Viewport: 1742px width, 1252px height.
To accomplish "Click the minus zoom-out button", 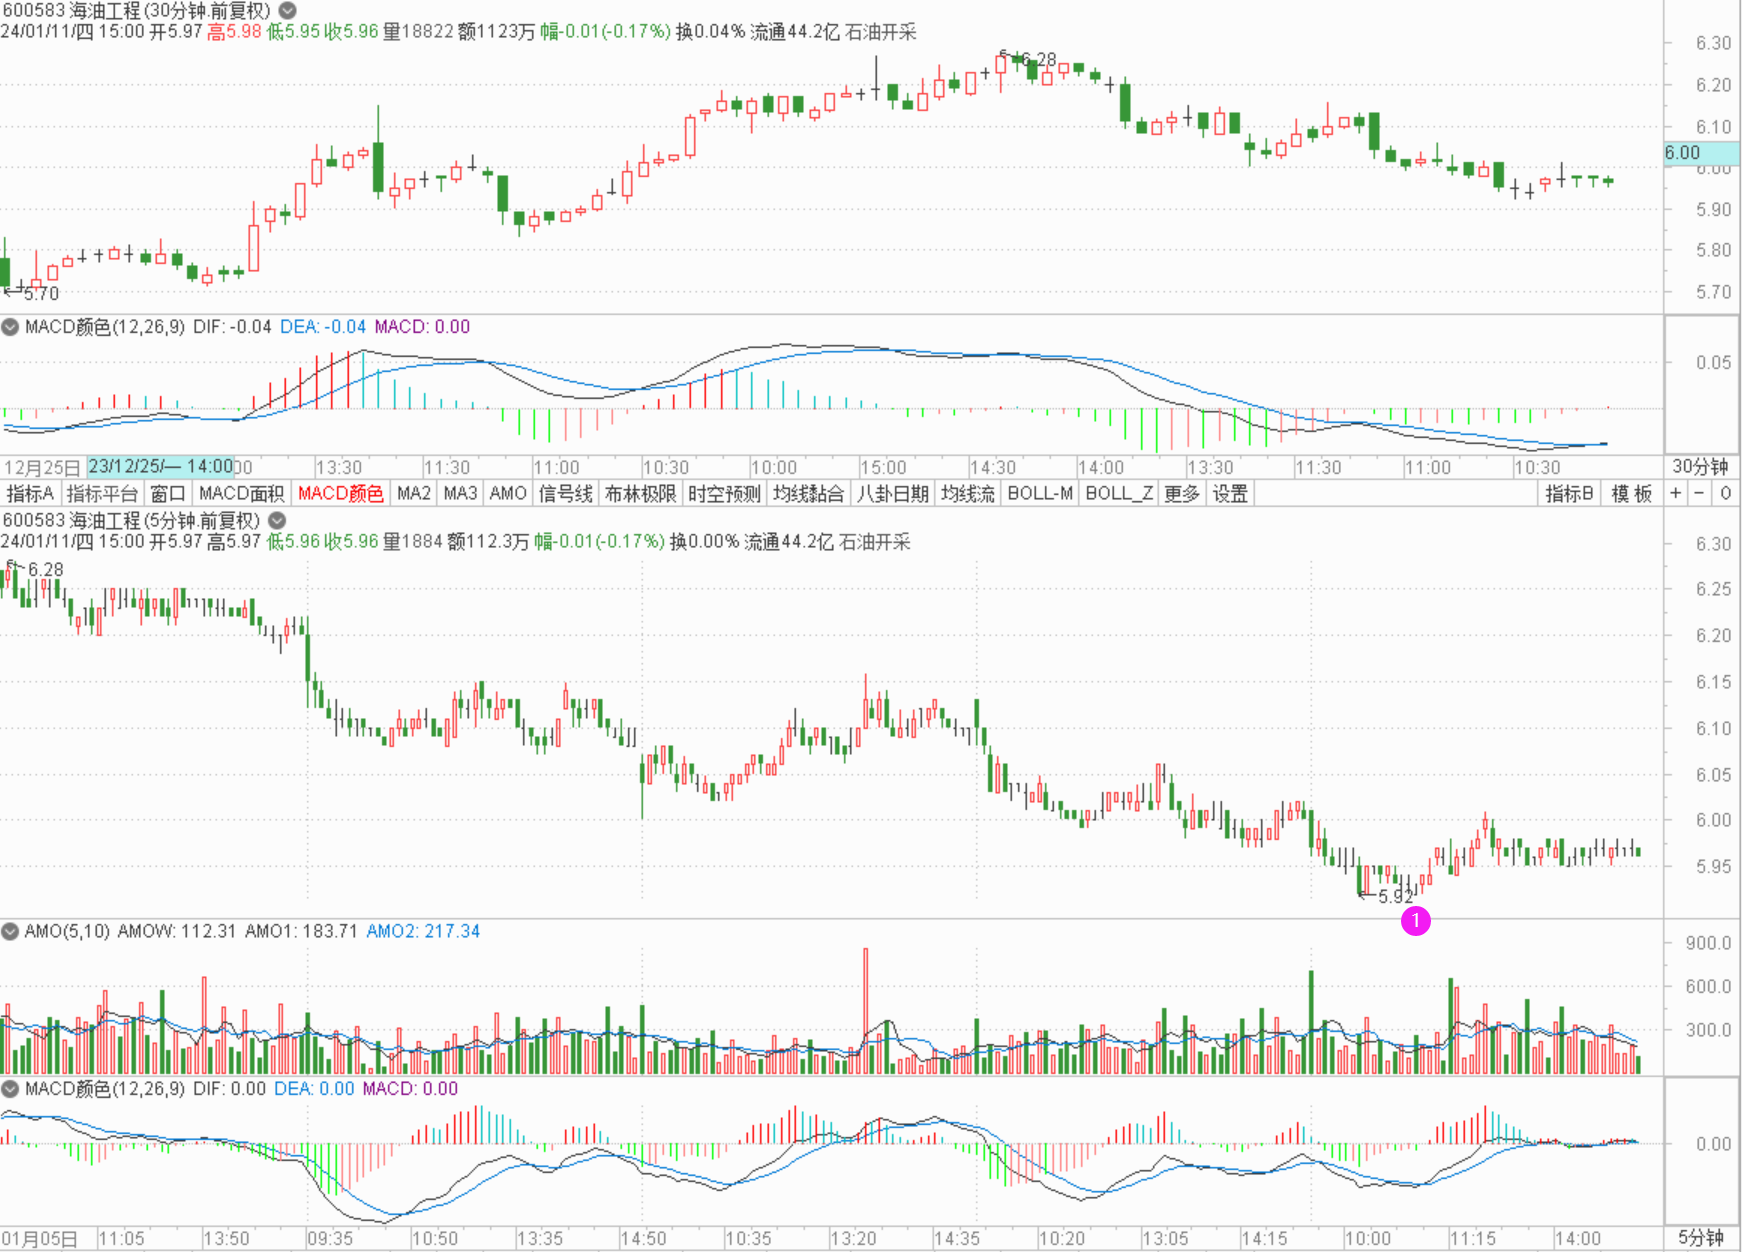I will [x=1699, y=493].
